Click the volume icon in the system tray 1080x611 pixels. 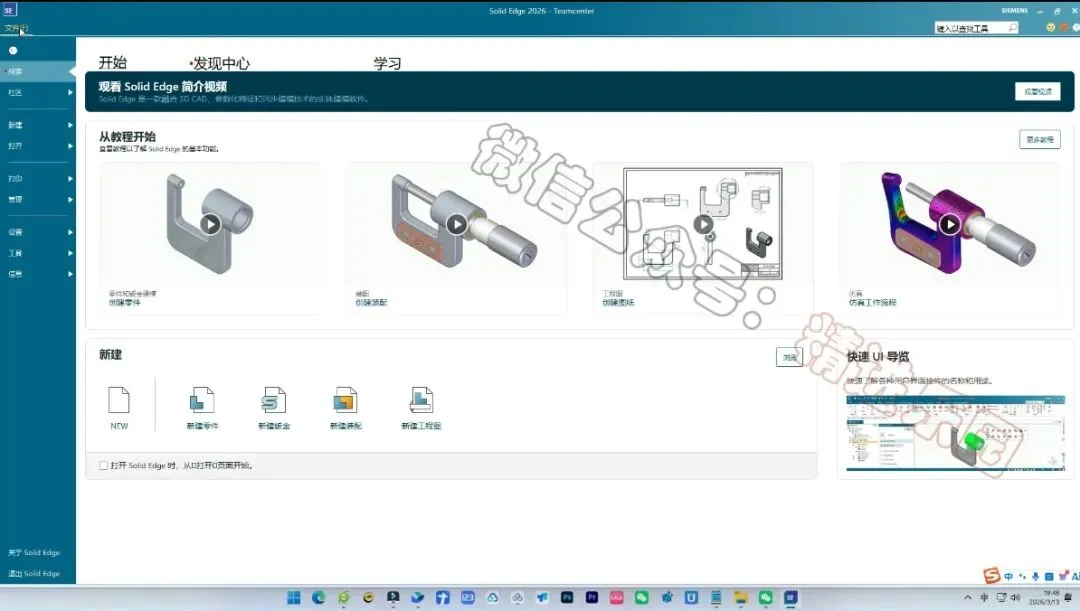click(x=1015, y=597)
